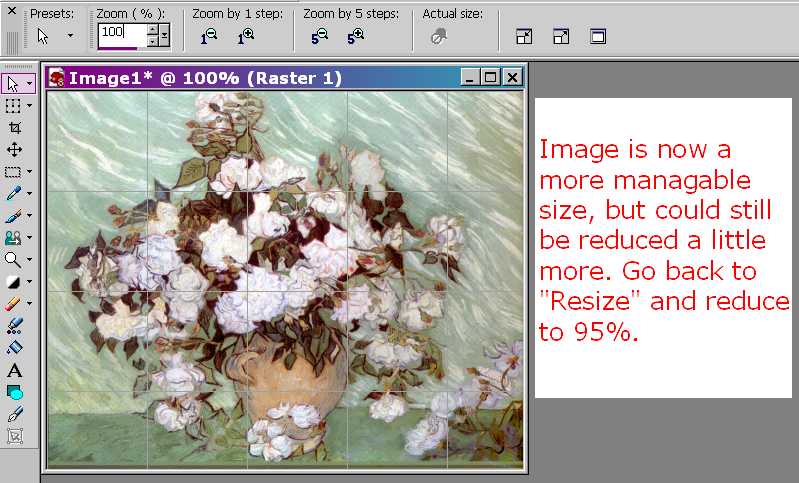Zoom in by 5 steps
799x483 pixels.
pos(356,37)
